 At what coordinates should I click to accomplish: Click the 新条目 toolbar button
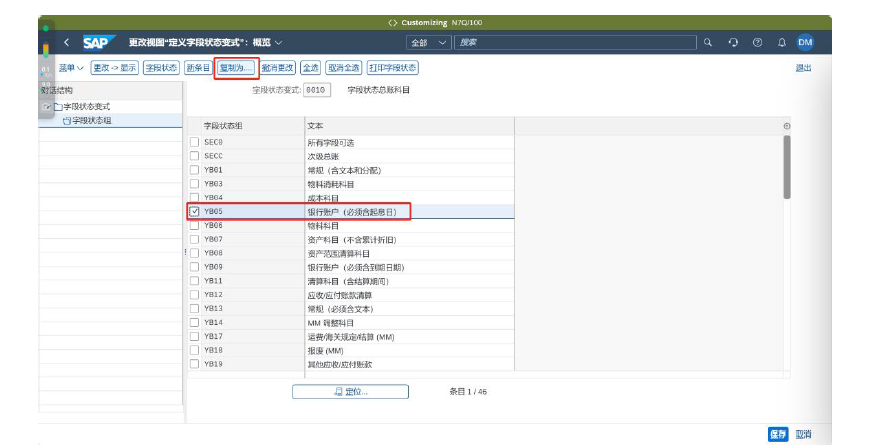(x=198, y=68)
